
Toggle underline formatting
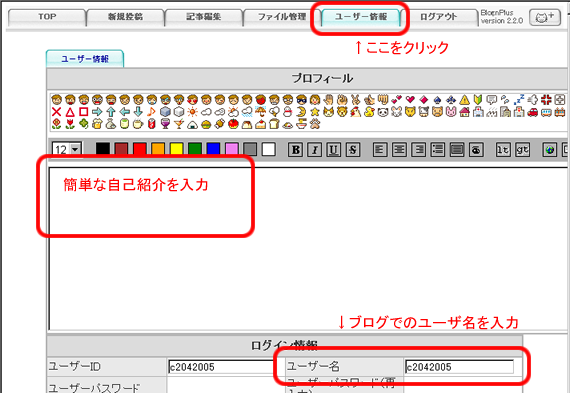pyautogui.click(x=334, y=149)
